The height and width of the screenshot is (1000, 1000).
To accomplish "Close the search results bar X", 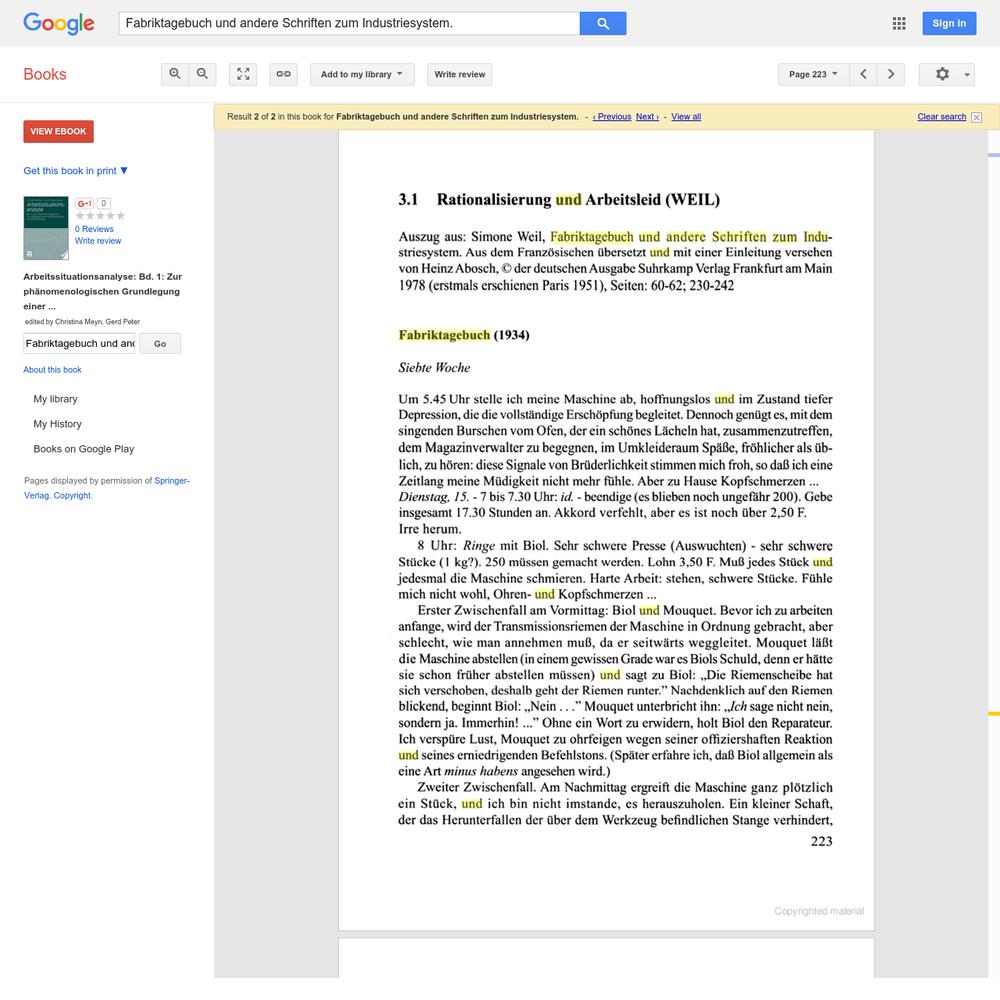I will click(x=976, y=117).
